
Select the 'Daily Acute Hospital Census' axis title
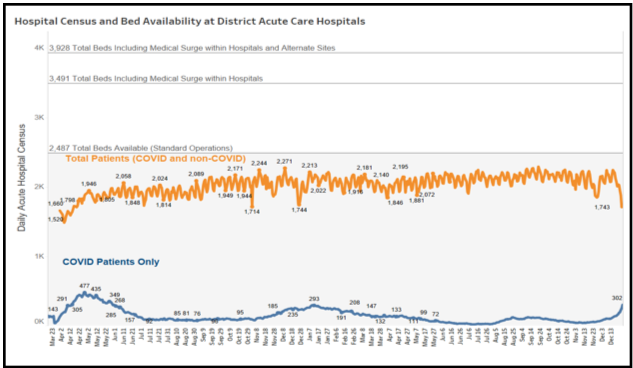point(21,178)
